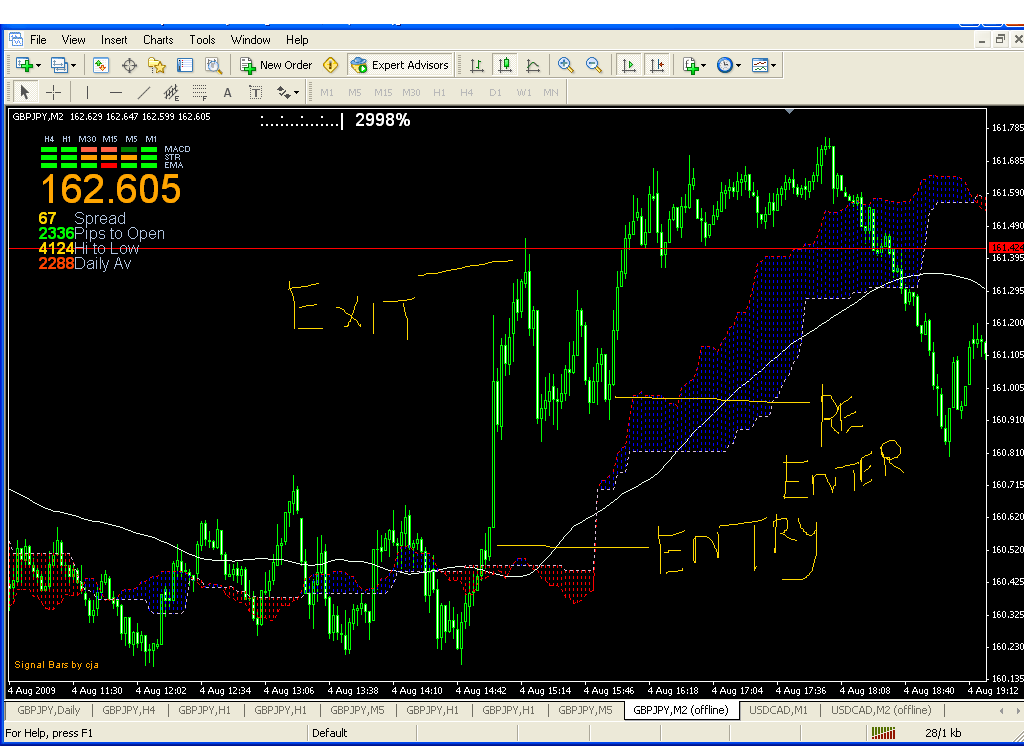The width and height of the screenshot is (1032, 746).
Task: Expand the new chart dropdown arrow
Action: (x=38, y=65)
